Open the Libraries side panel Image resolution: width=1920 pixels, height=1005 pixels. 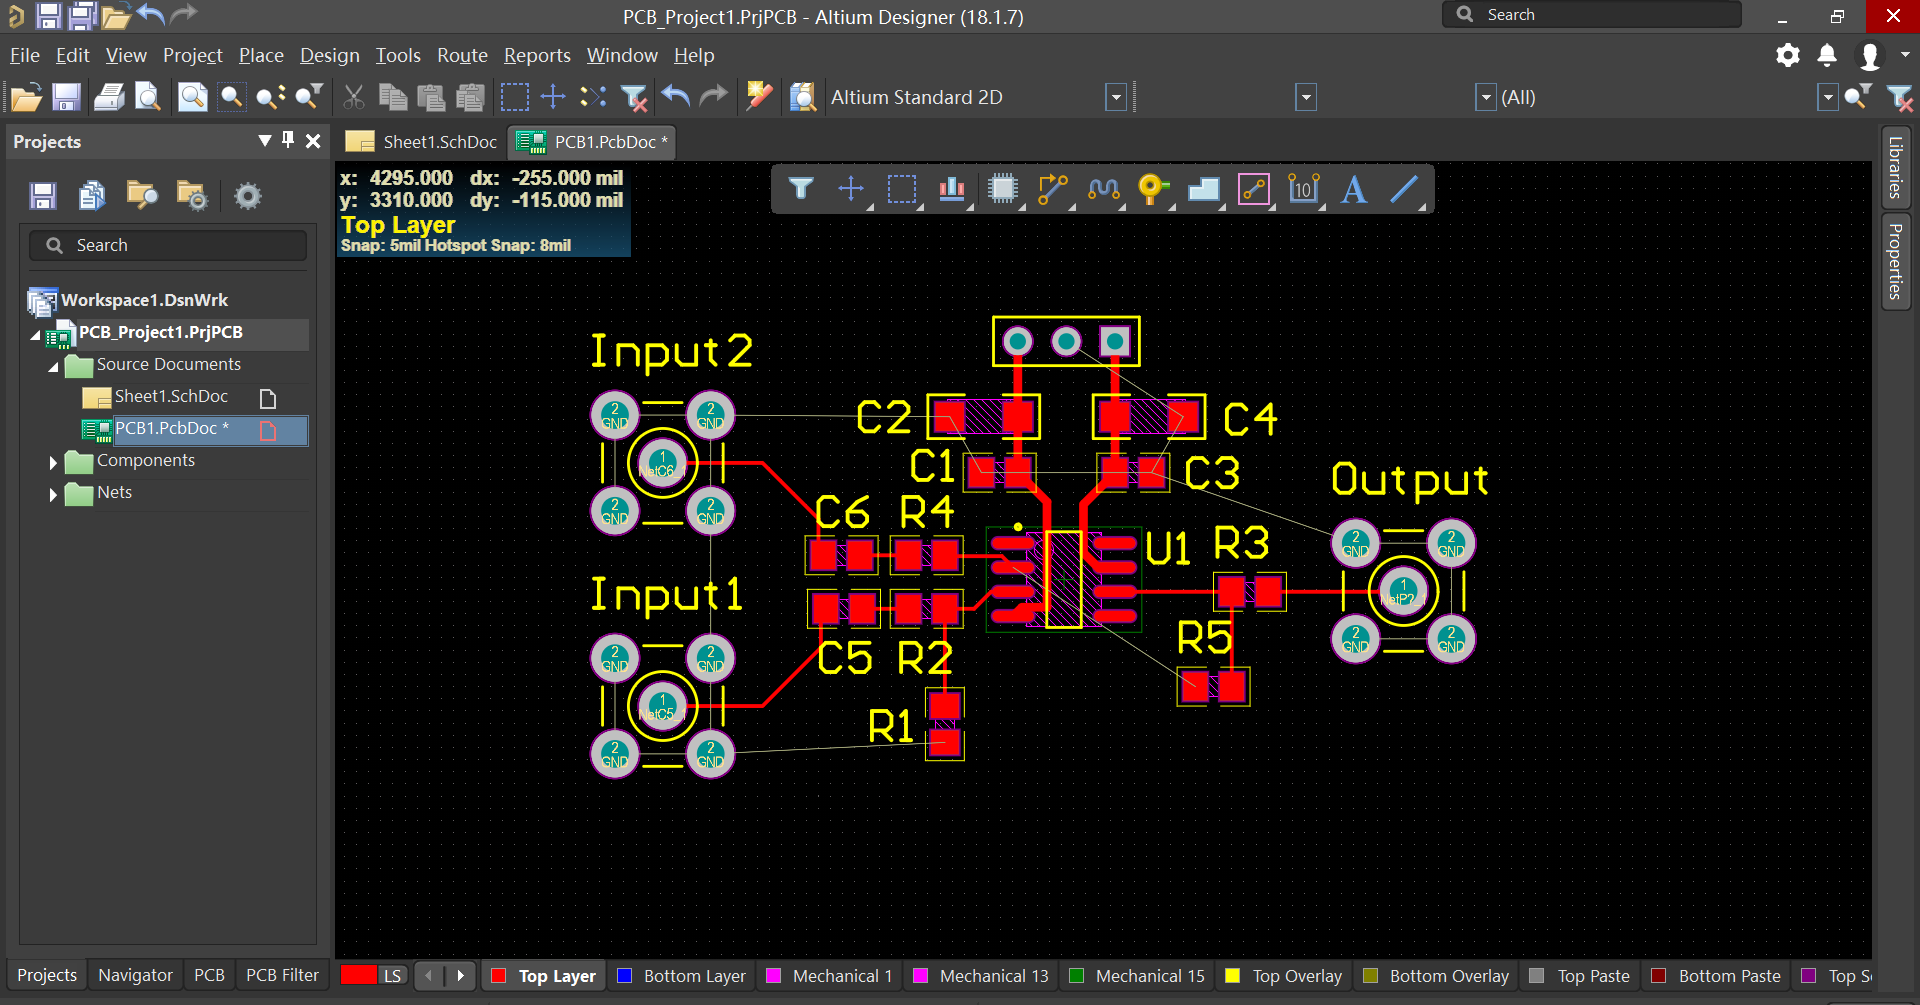tap(1895, 167)
